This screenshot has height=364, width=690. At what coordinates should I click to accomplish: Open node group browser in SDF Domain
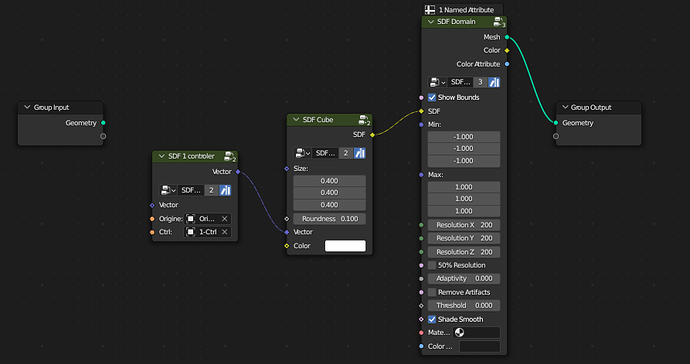point(437,82)
